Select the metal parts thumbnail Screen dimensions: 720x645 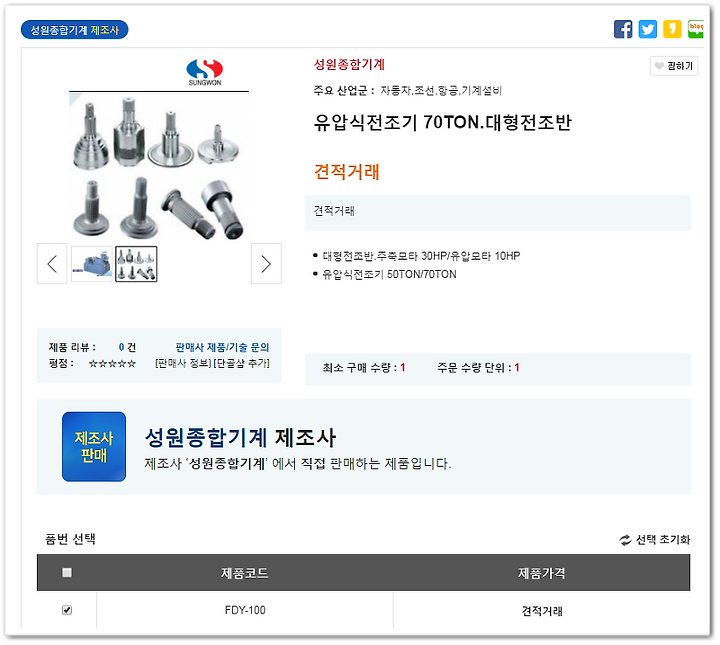pyautogui.click(x=136, y=264)
